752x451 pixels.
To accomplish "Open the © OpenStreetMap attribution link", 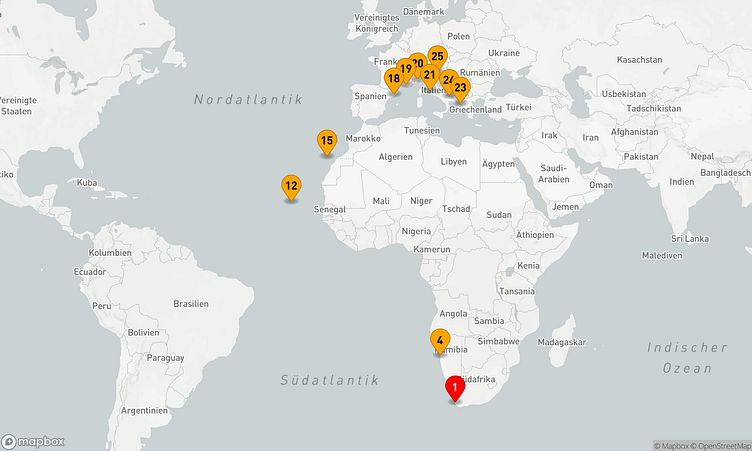I will point(724,445).
